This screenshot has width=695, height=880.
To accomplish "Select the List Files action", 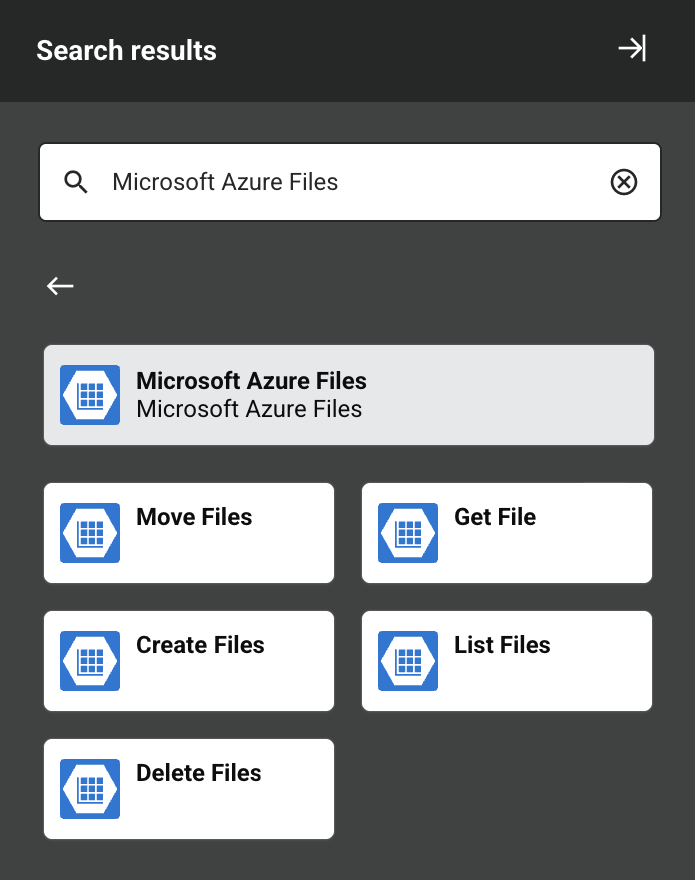I will coord(506,660).
